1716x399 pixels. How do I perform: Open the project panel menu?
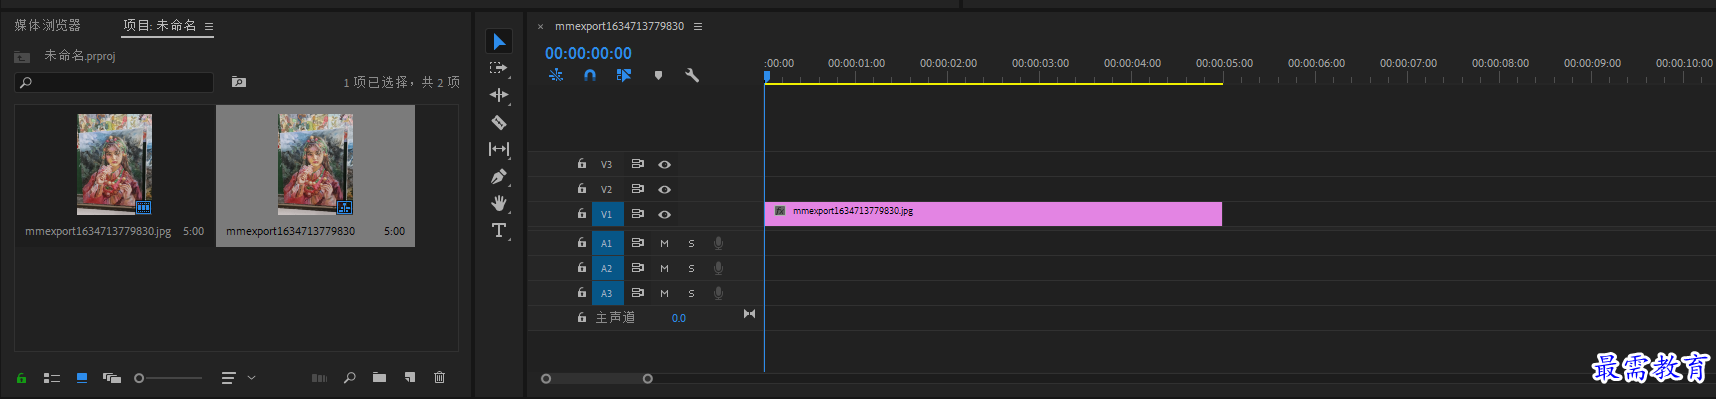(209, 27)
